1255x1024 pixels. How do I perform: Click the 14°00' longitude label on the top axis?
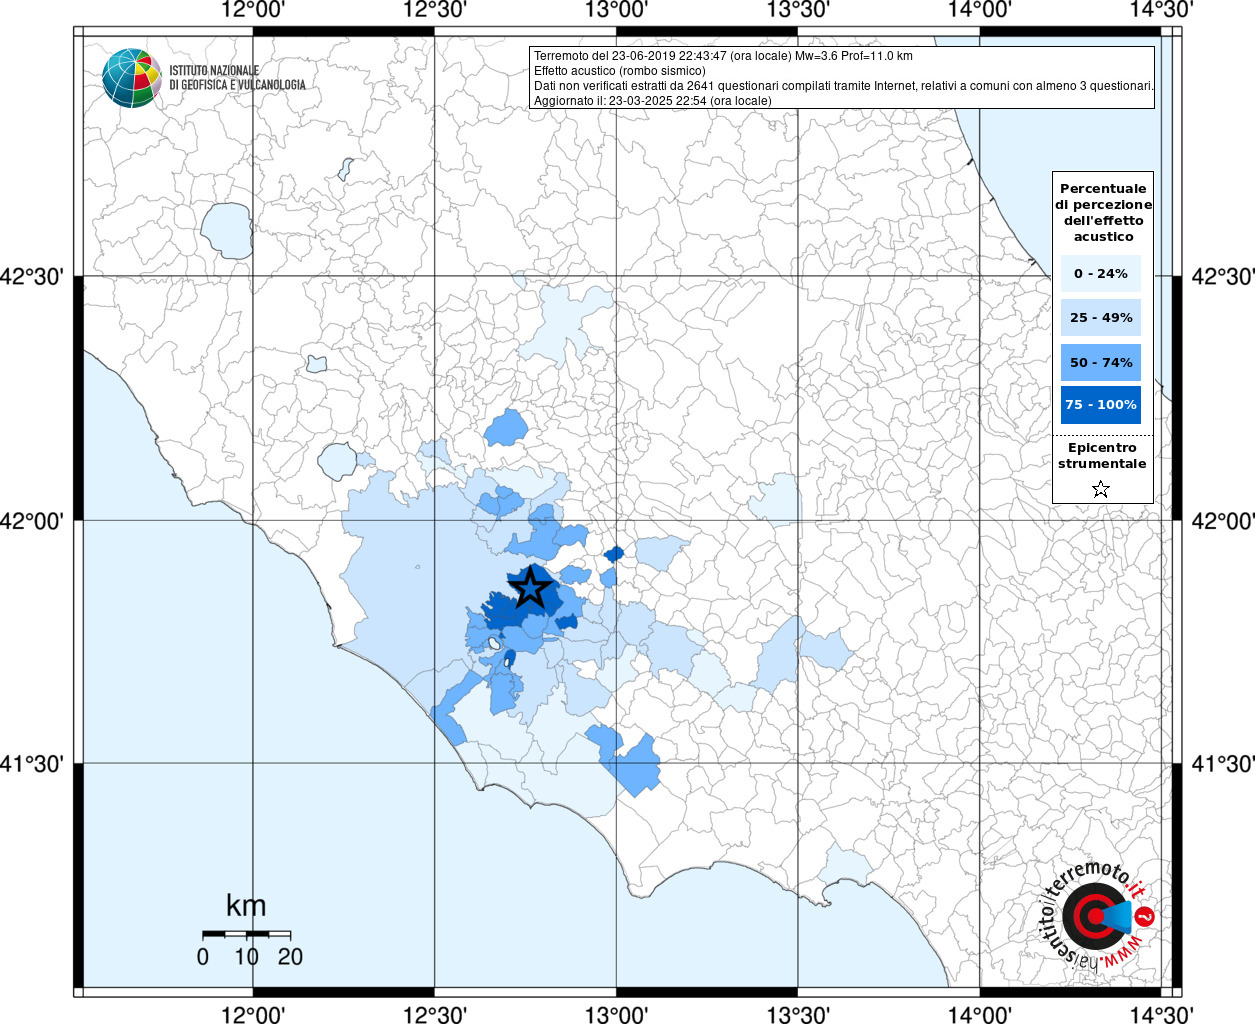coord(979,10)
